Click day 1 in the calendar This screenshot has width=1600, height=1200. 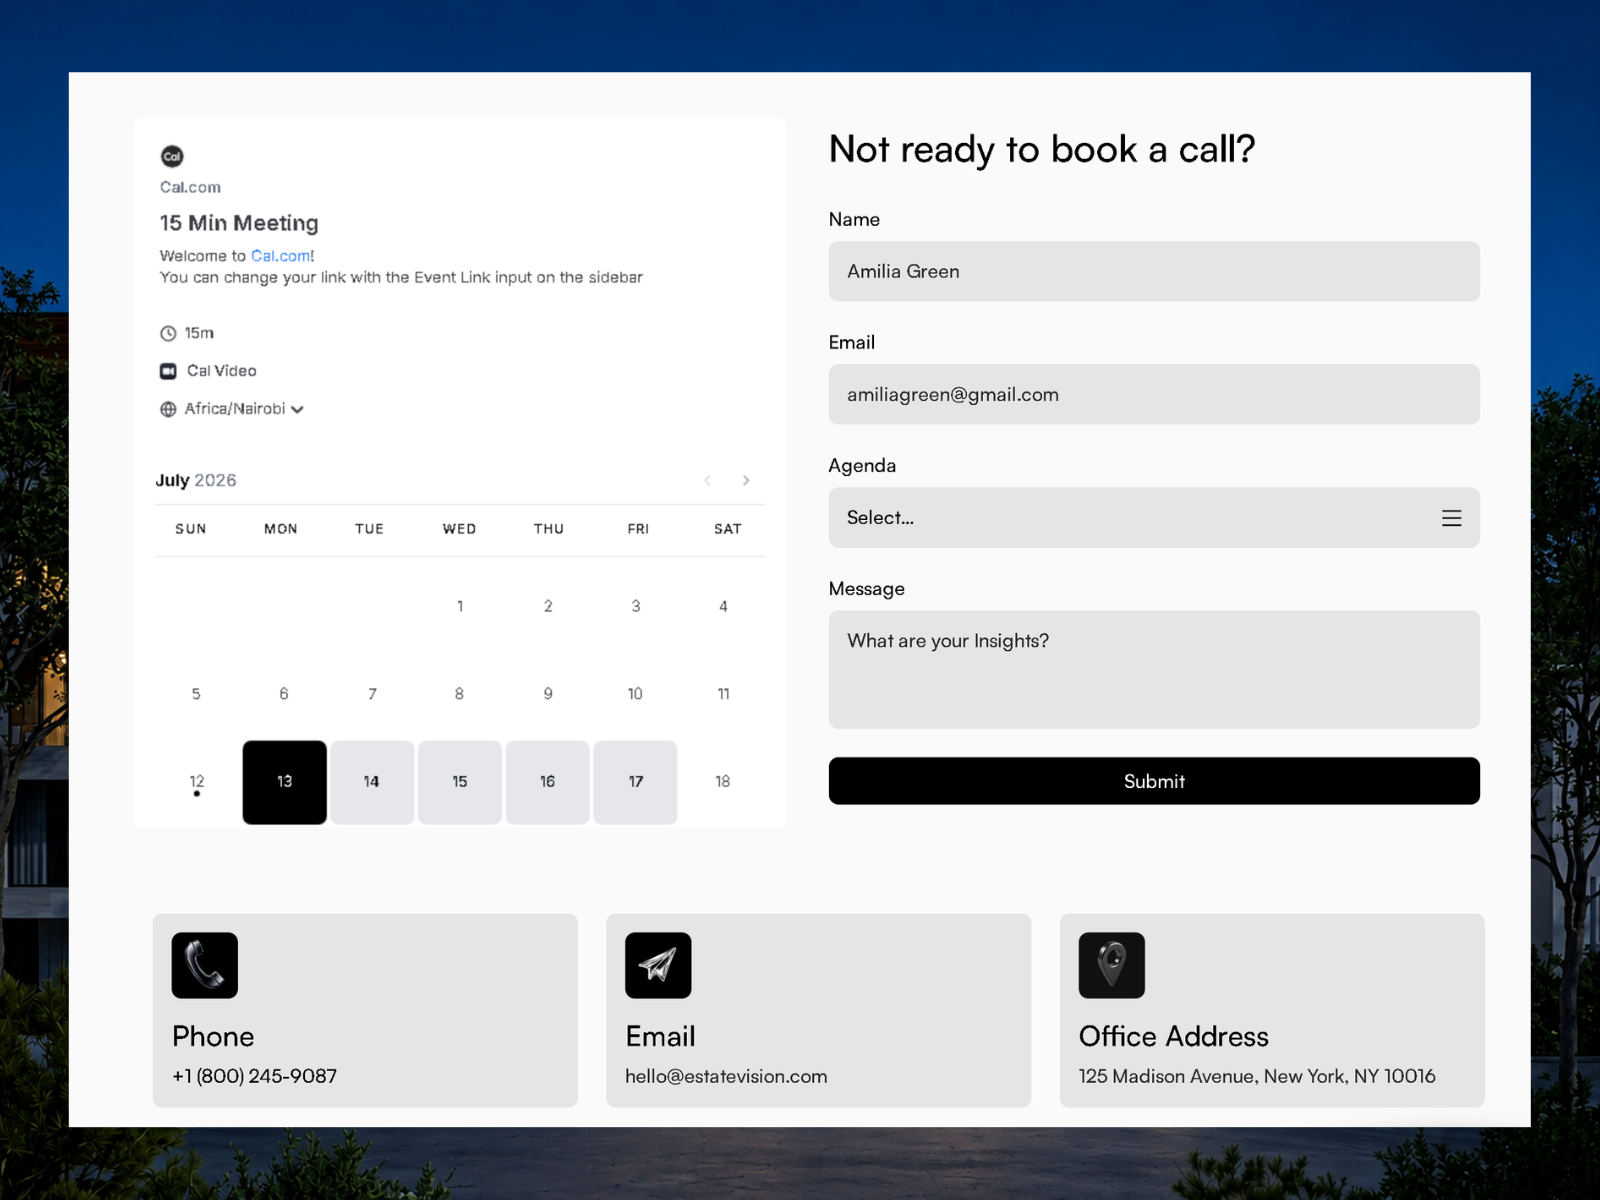point(460,606)
